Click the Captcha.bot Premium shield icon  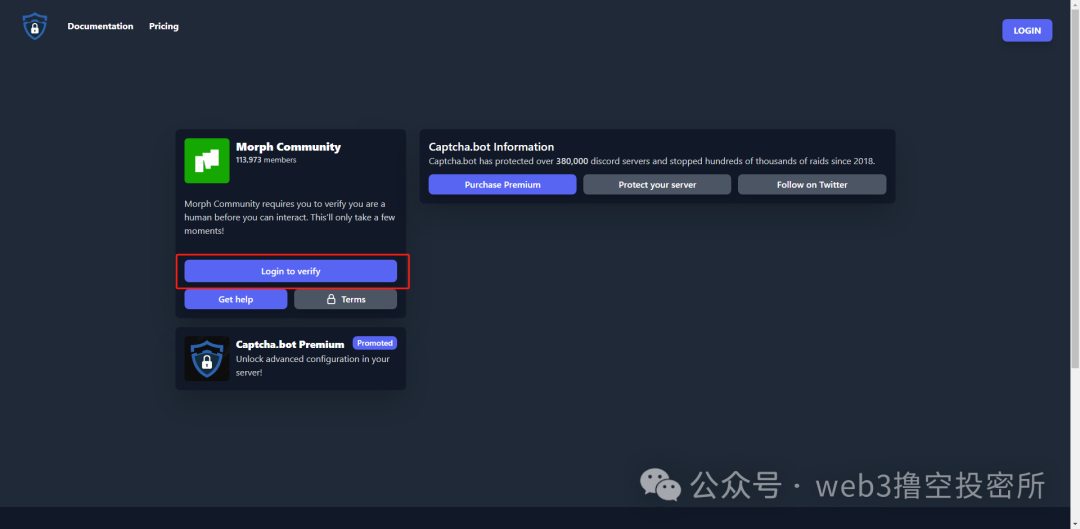pos(207,358)
